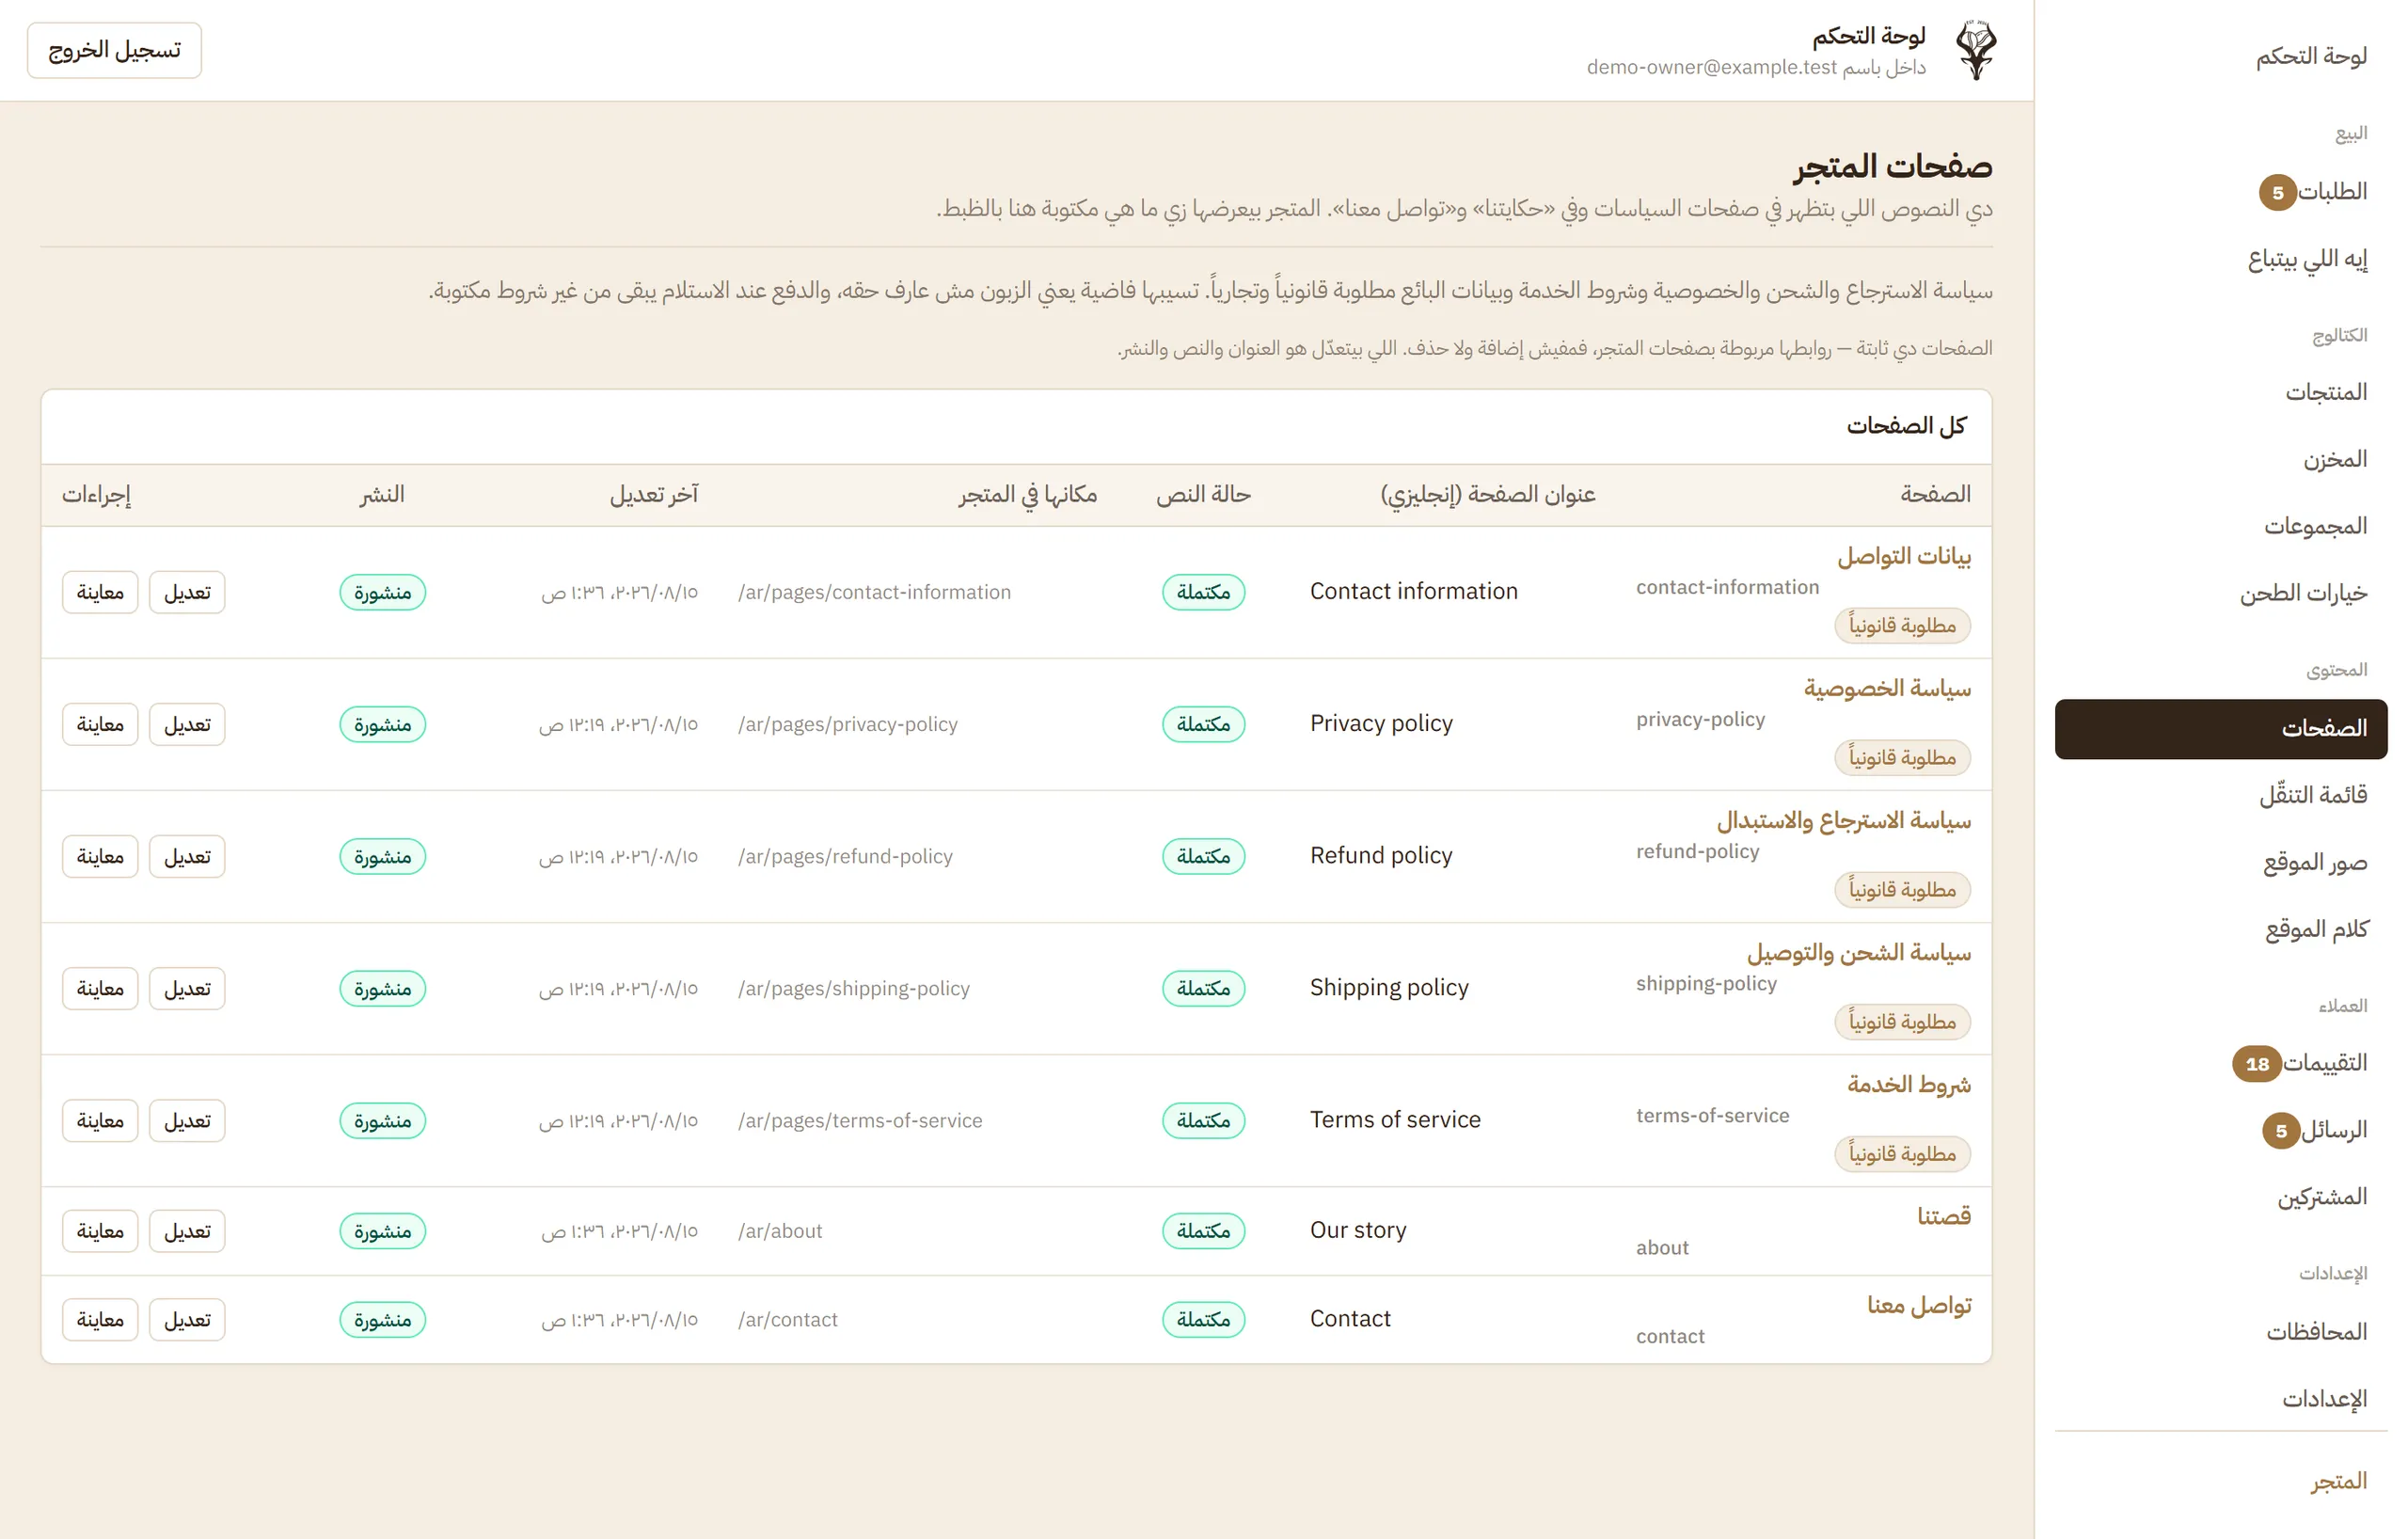Open المحافظات governorates in sidebar

(x=2316, y=1332)
